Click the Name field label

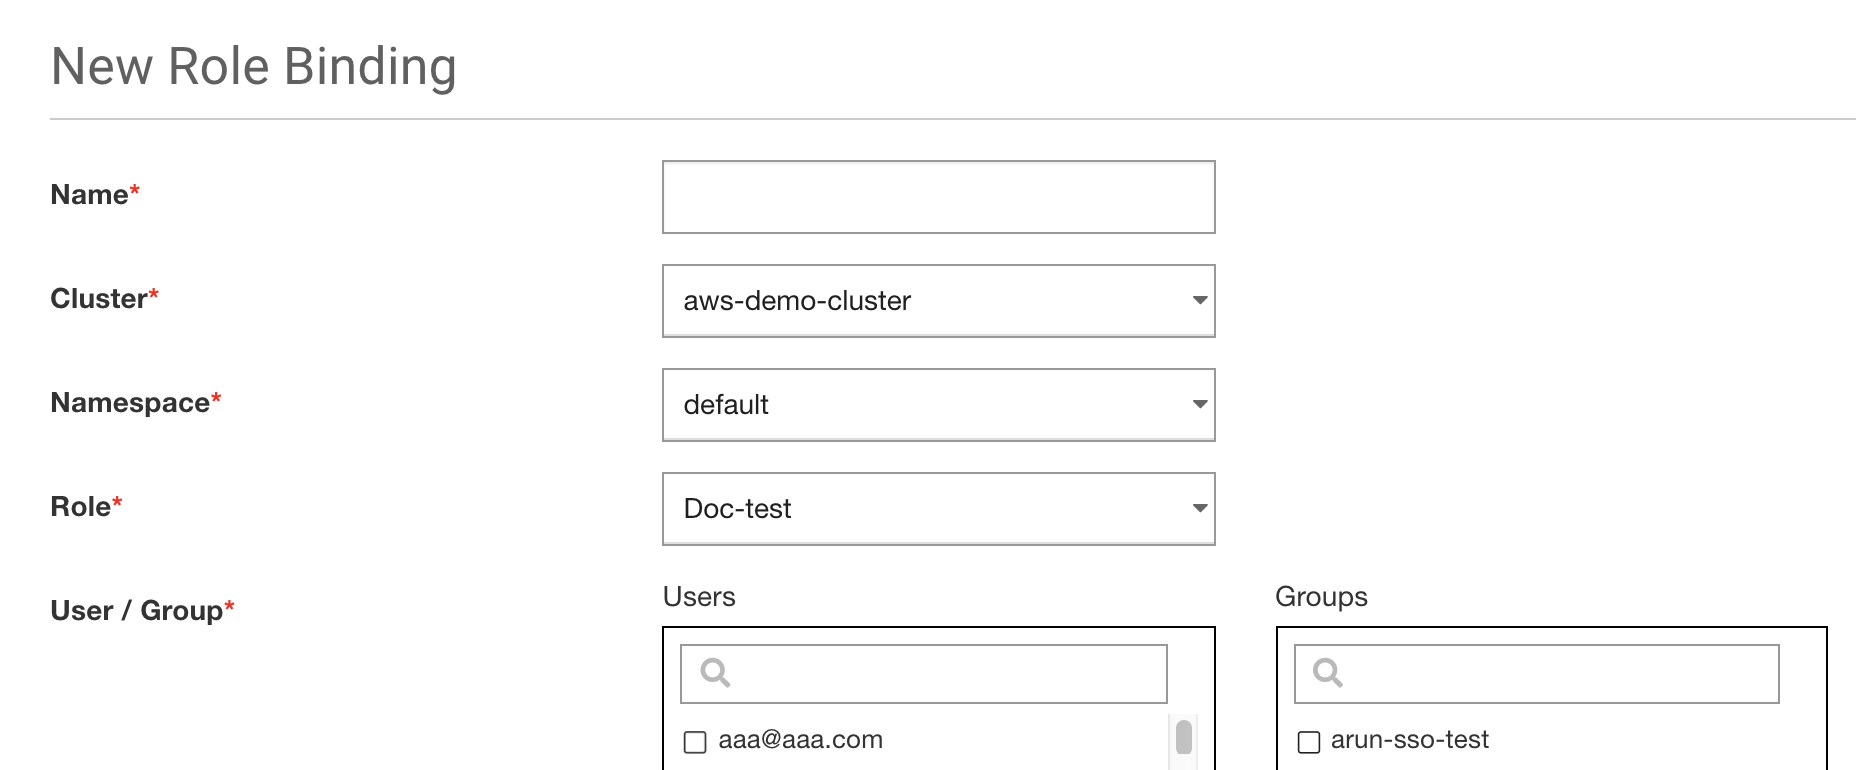(89, 195)
